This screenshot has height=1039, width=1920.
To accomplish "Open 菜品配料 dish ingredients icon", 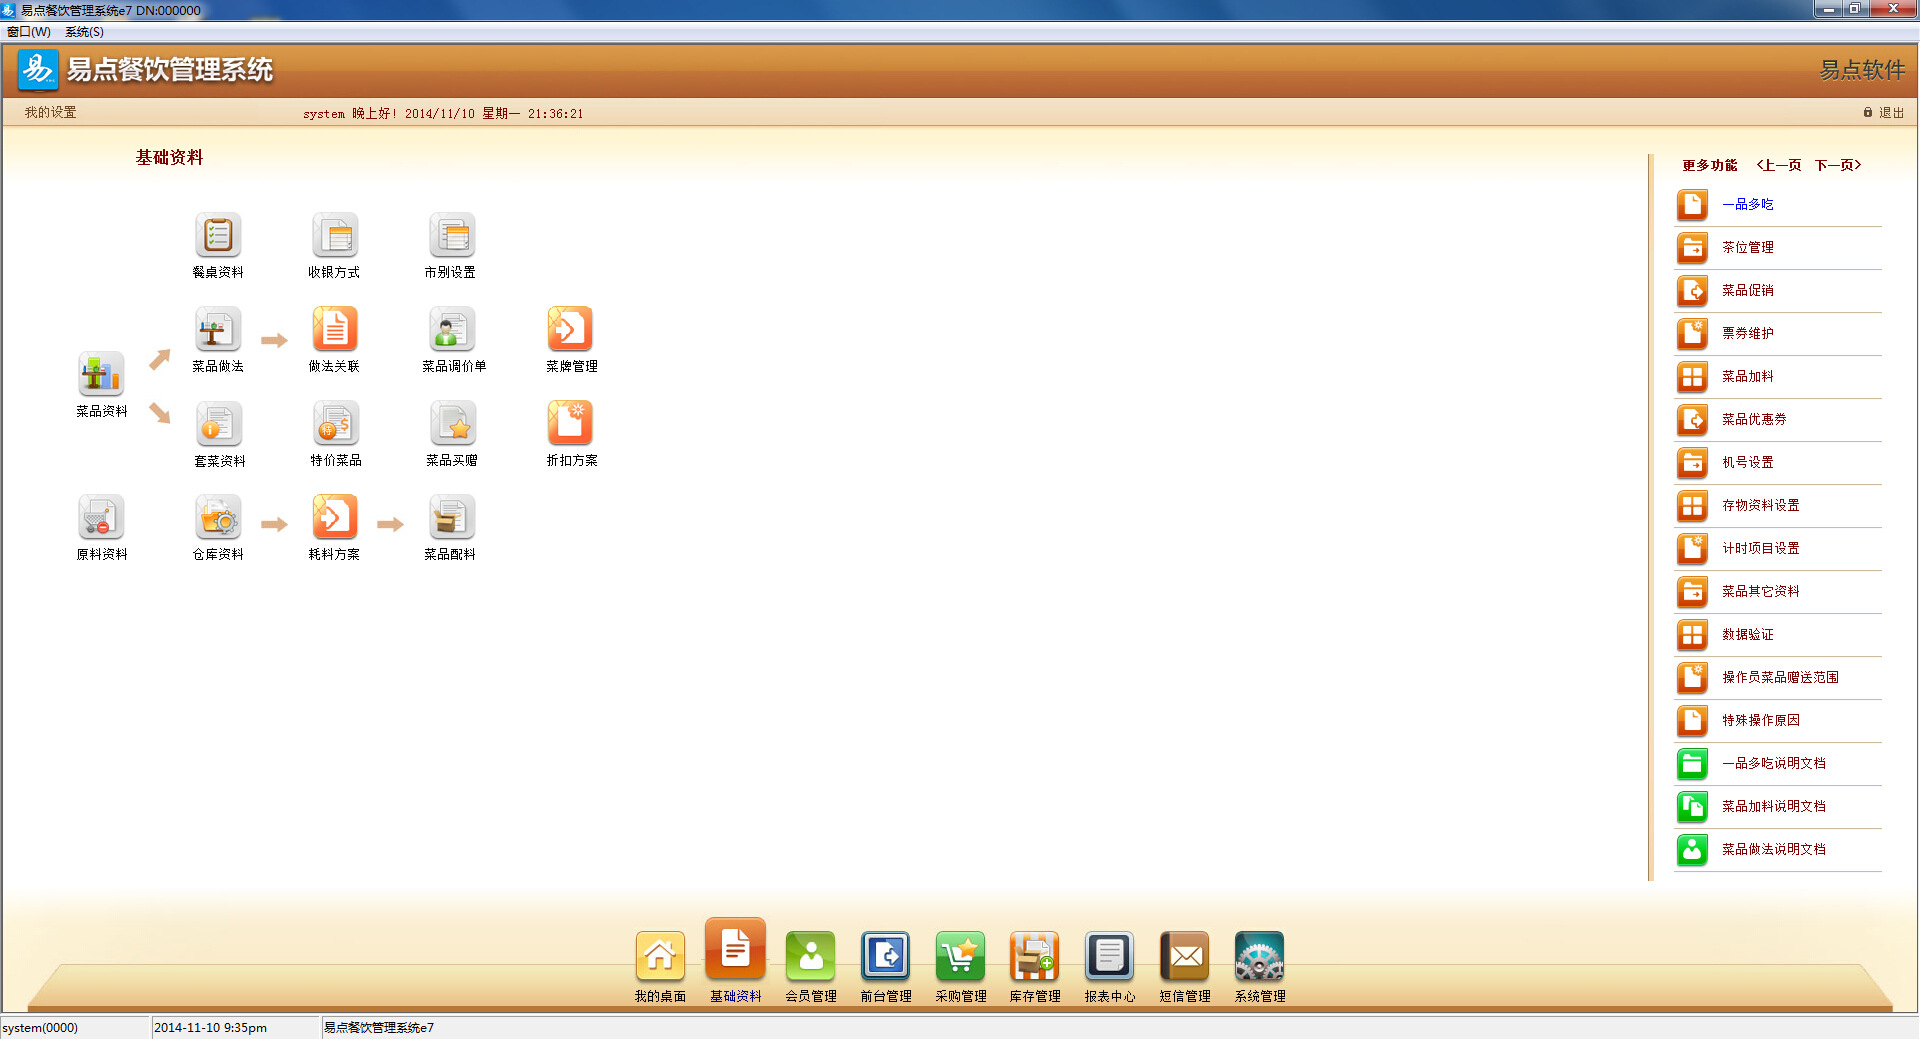I will tap(451, 518).
